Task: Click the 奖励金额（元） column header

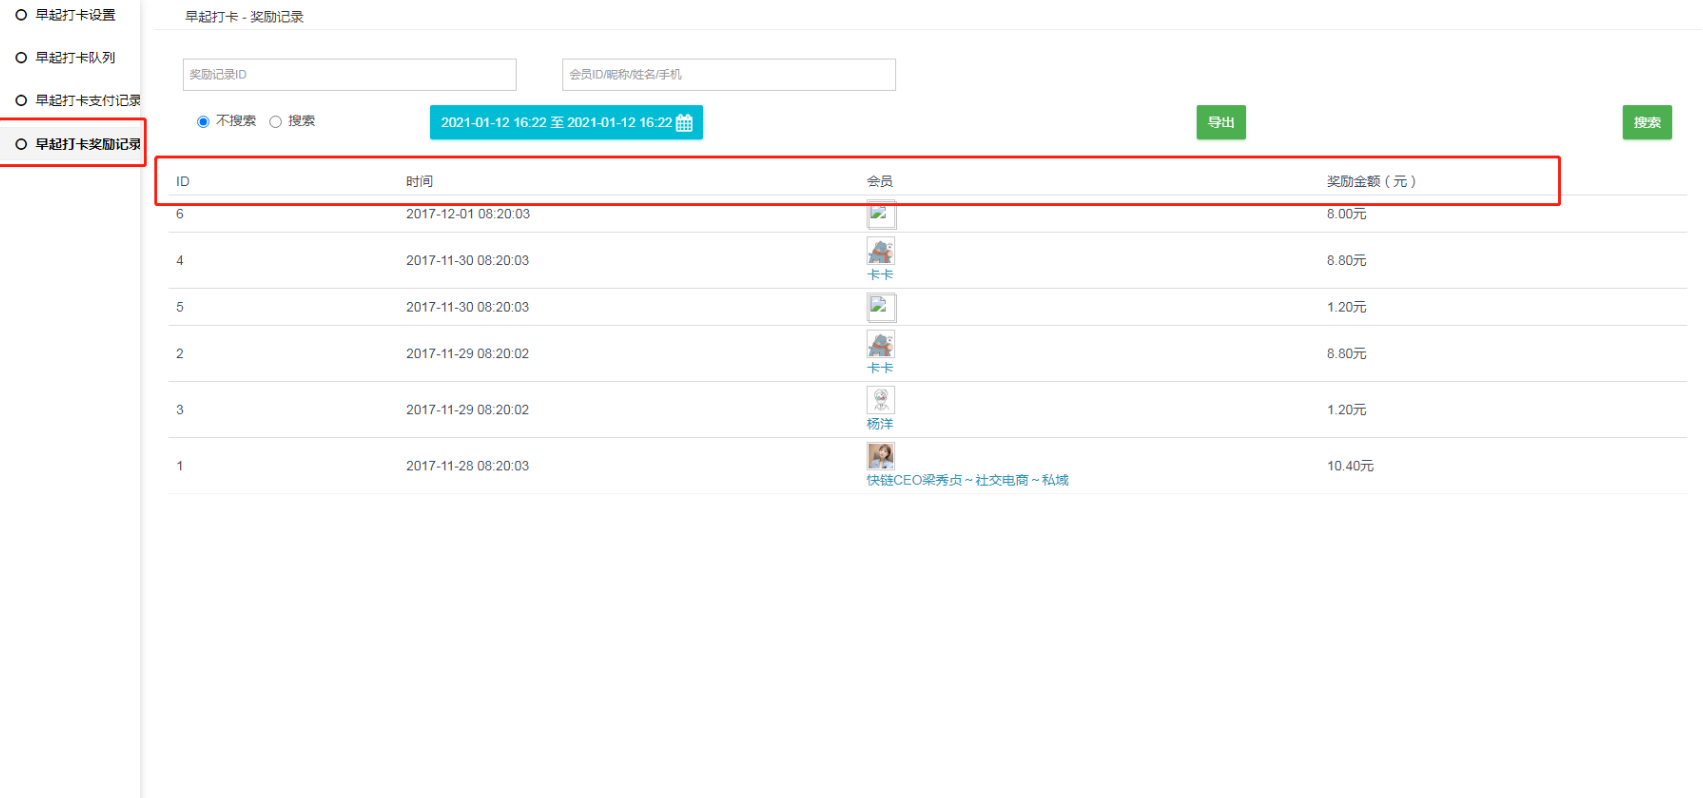Action: pyautogui.click(x=1371, y=181)
